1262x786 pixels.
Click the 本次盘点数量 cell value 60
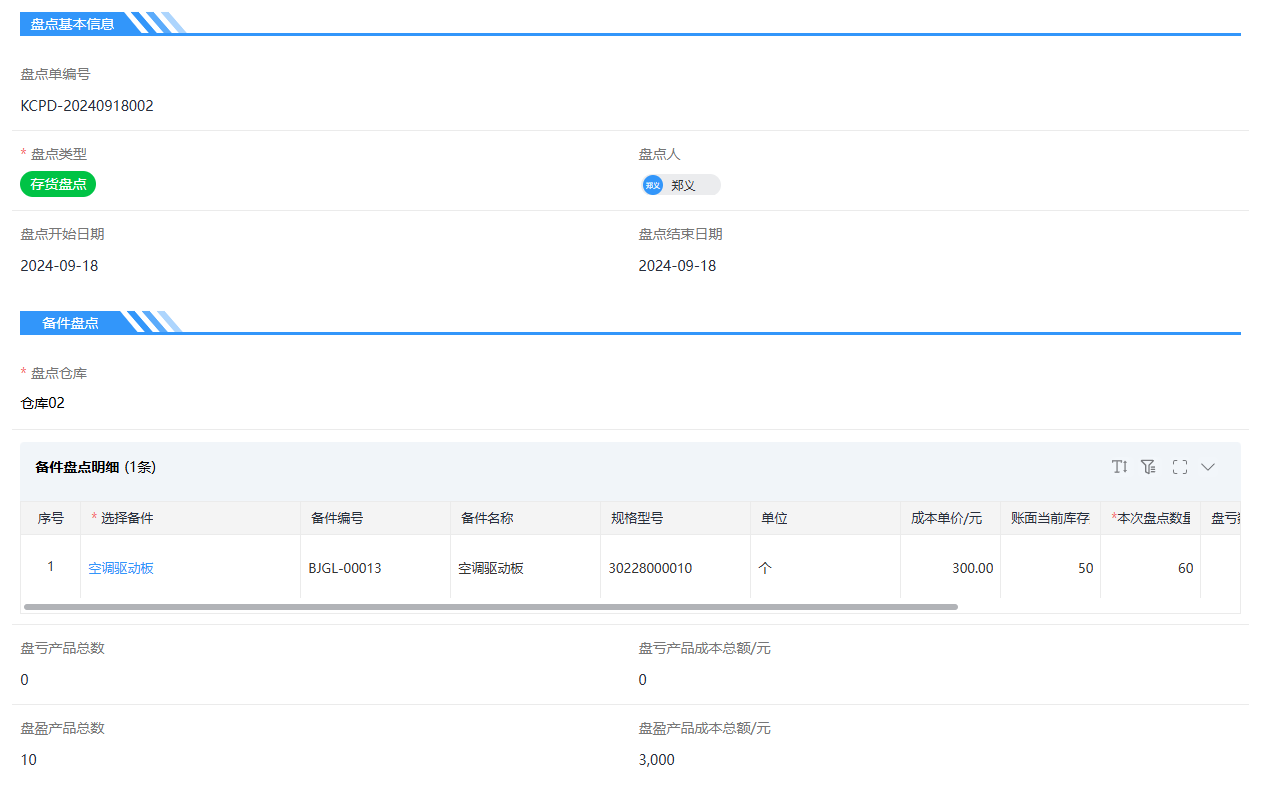pos(1185,568)
